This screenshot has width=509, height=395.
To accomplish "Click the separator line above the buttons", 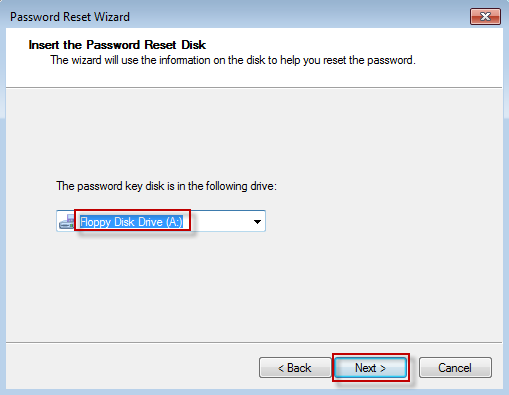I will (254, 342).
